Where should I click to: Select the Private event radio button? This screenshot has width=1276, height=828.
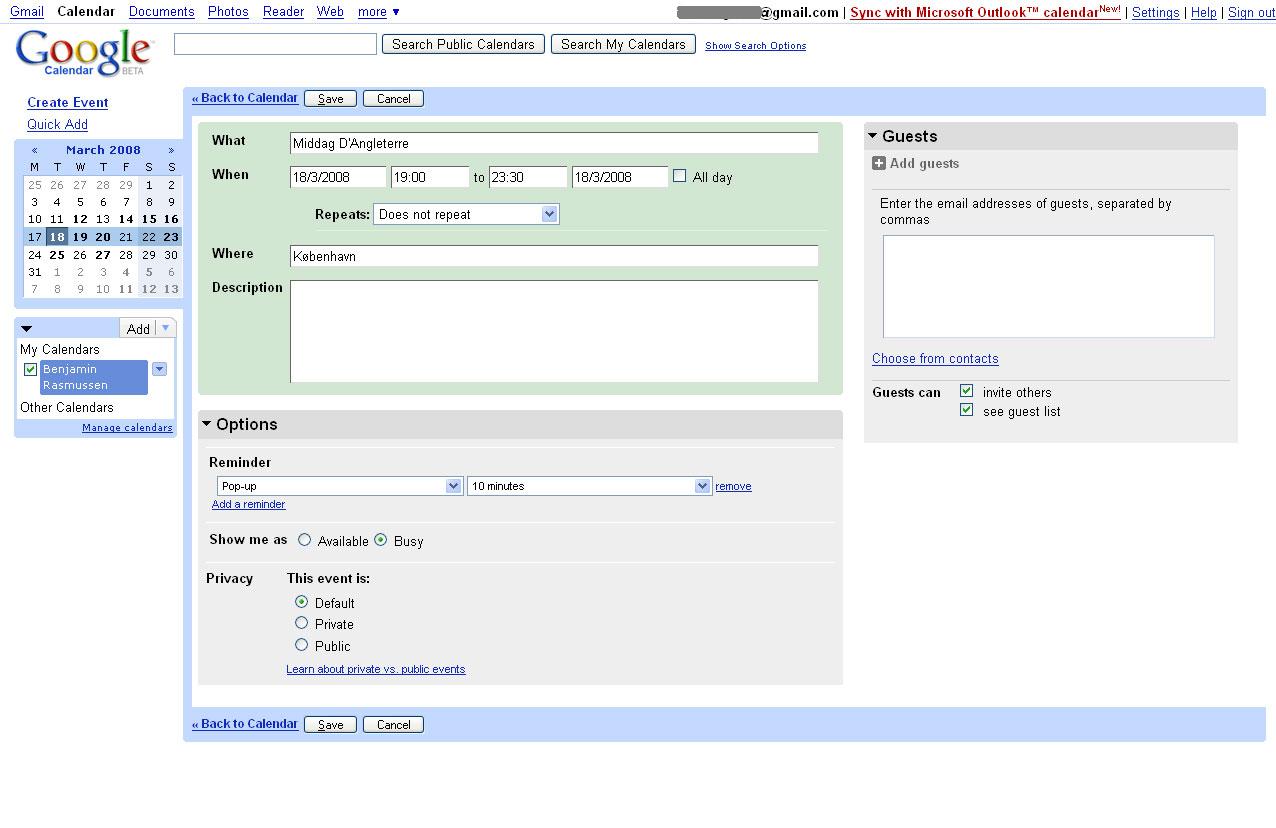(301, 623)
